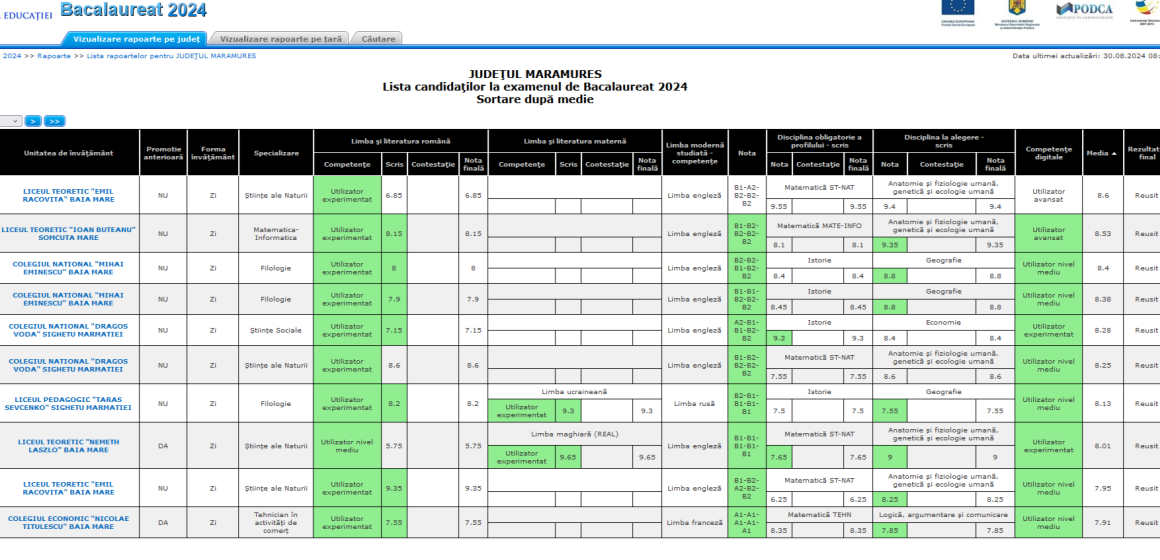The height and width of the screenshot is (560, 1160).
Task: Open Liceul Pedagogic Taras Sevcenko link
Action: click(68, 403)
